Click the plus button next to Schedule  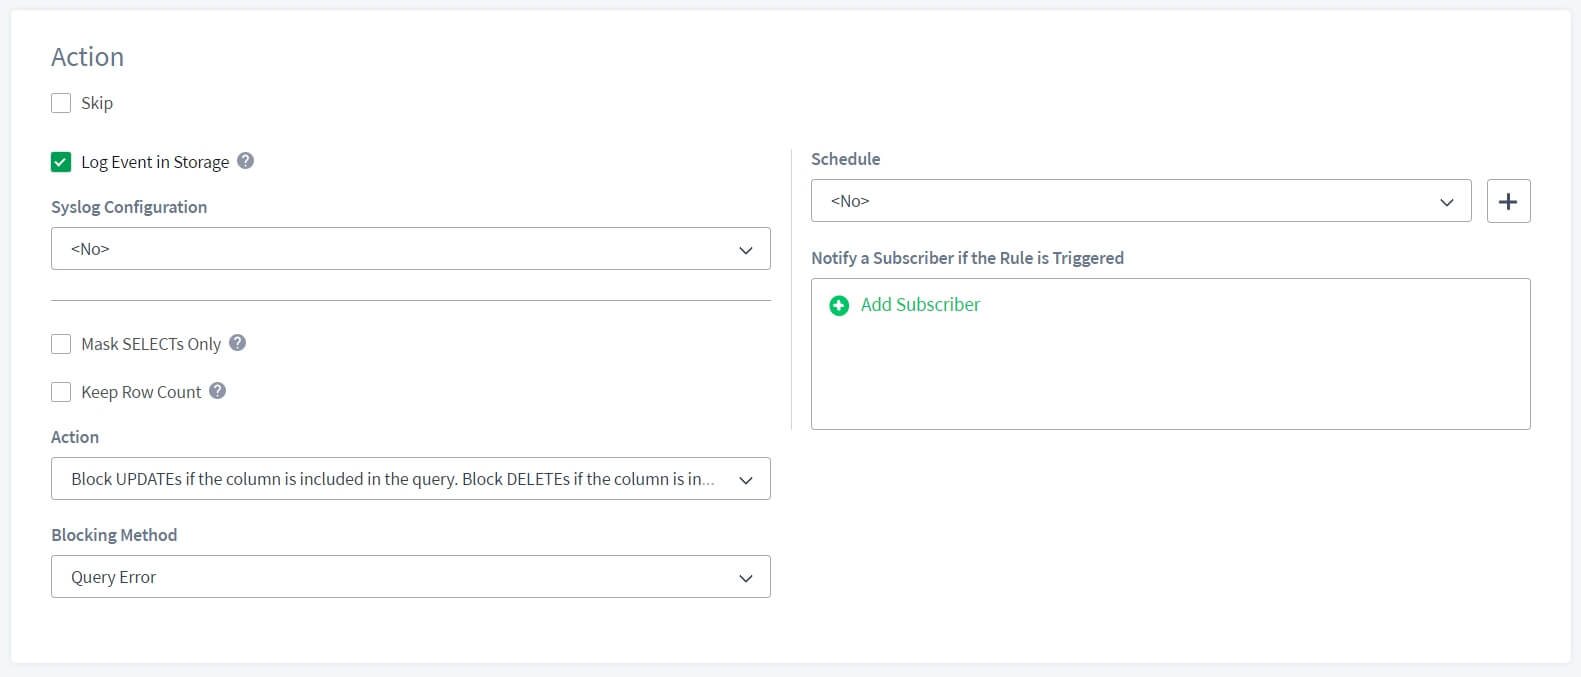coord(1508,201)
